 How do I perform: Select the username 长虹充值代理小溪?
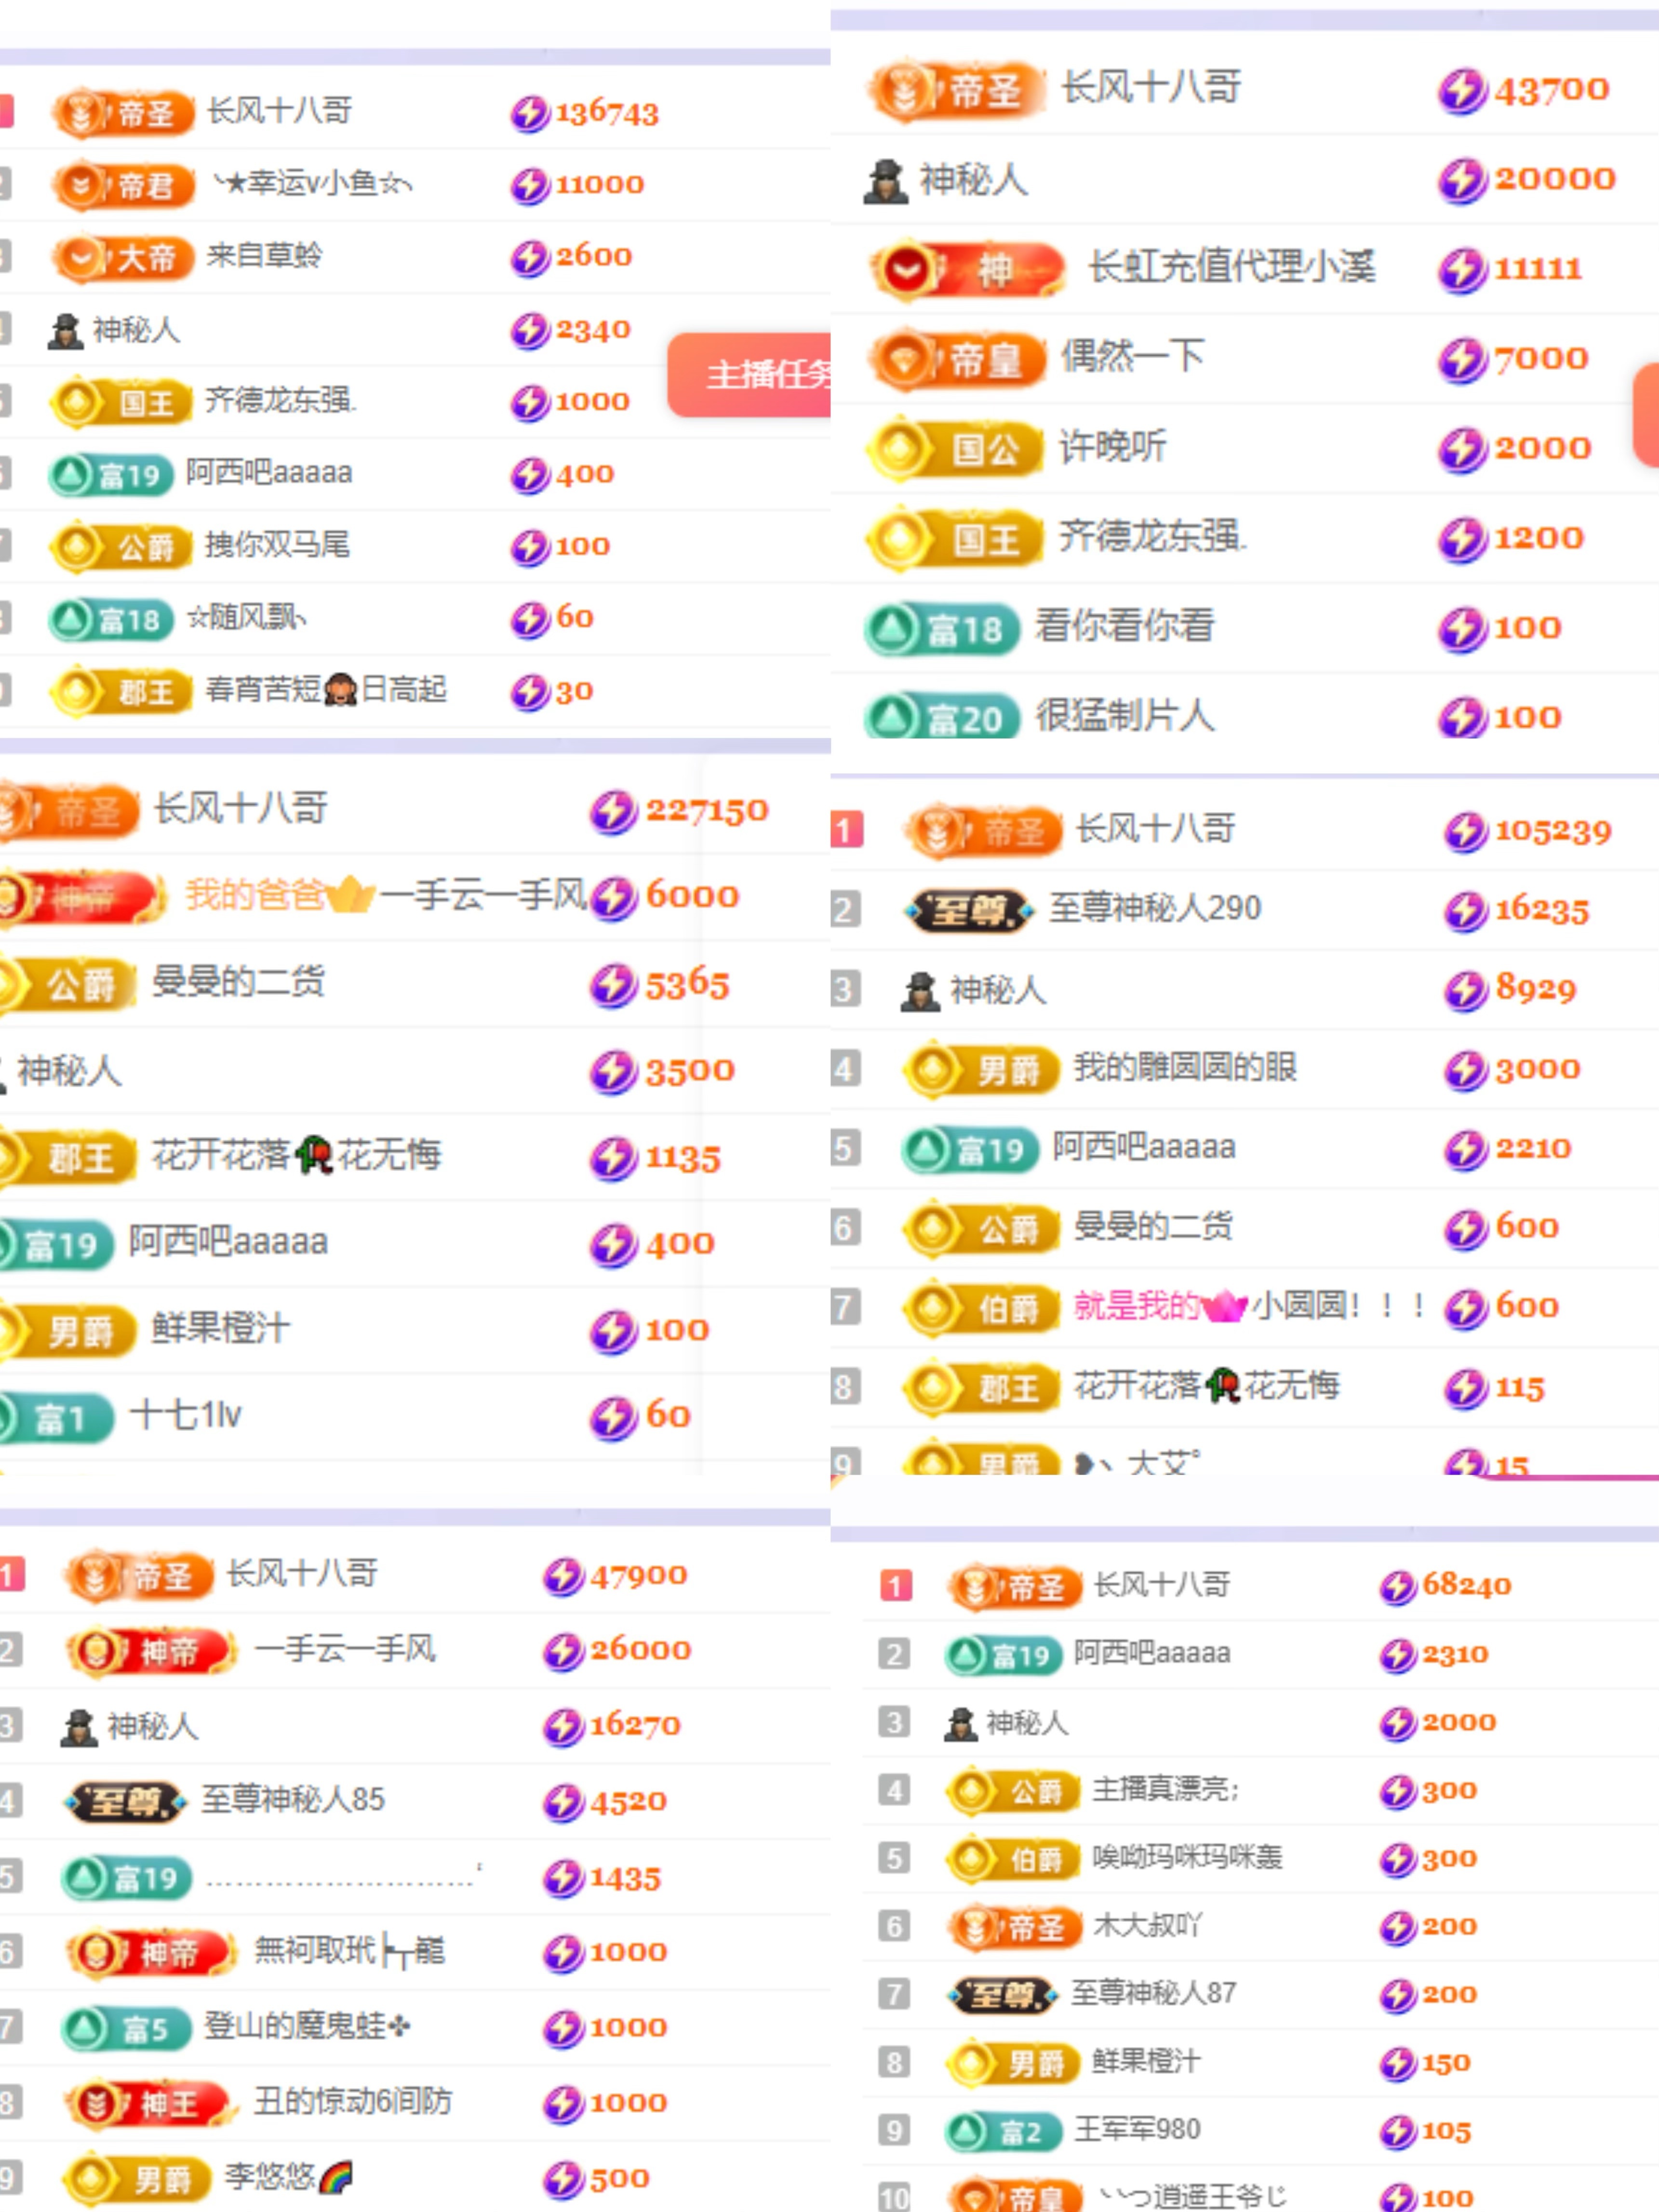[1231, 267]
